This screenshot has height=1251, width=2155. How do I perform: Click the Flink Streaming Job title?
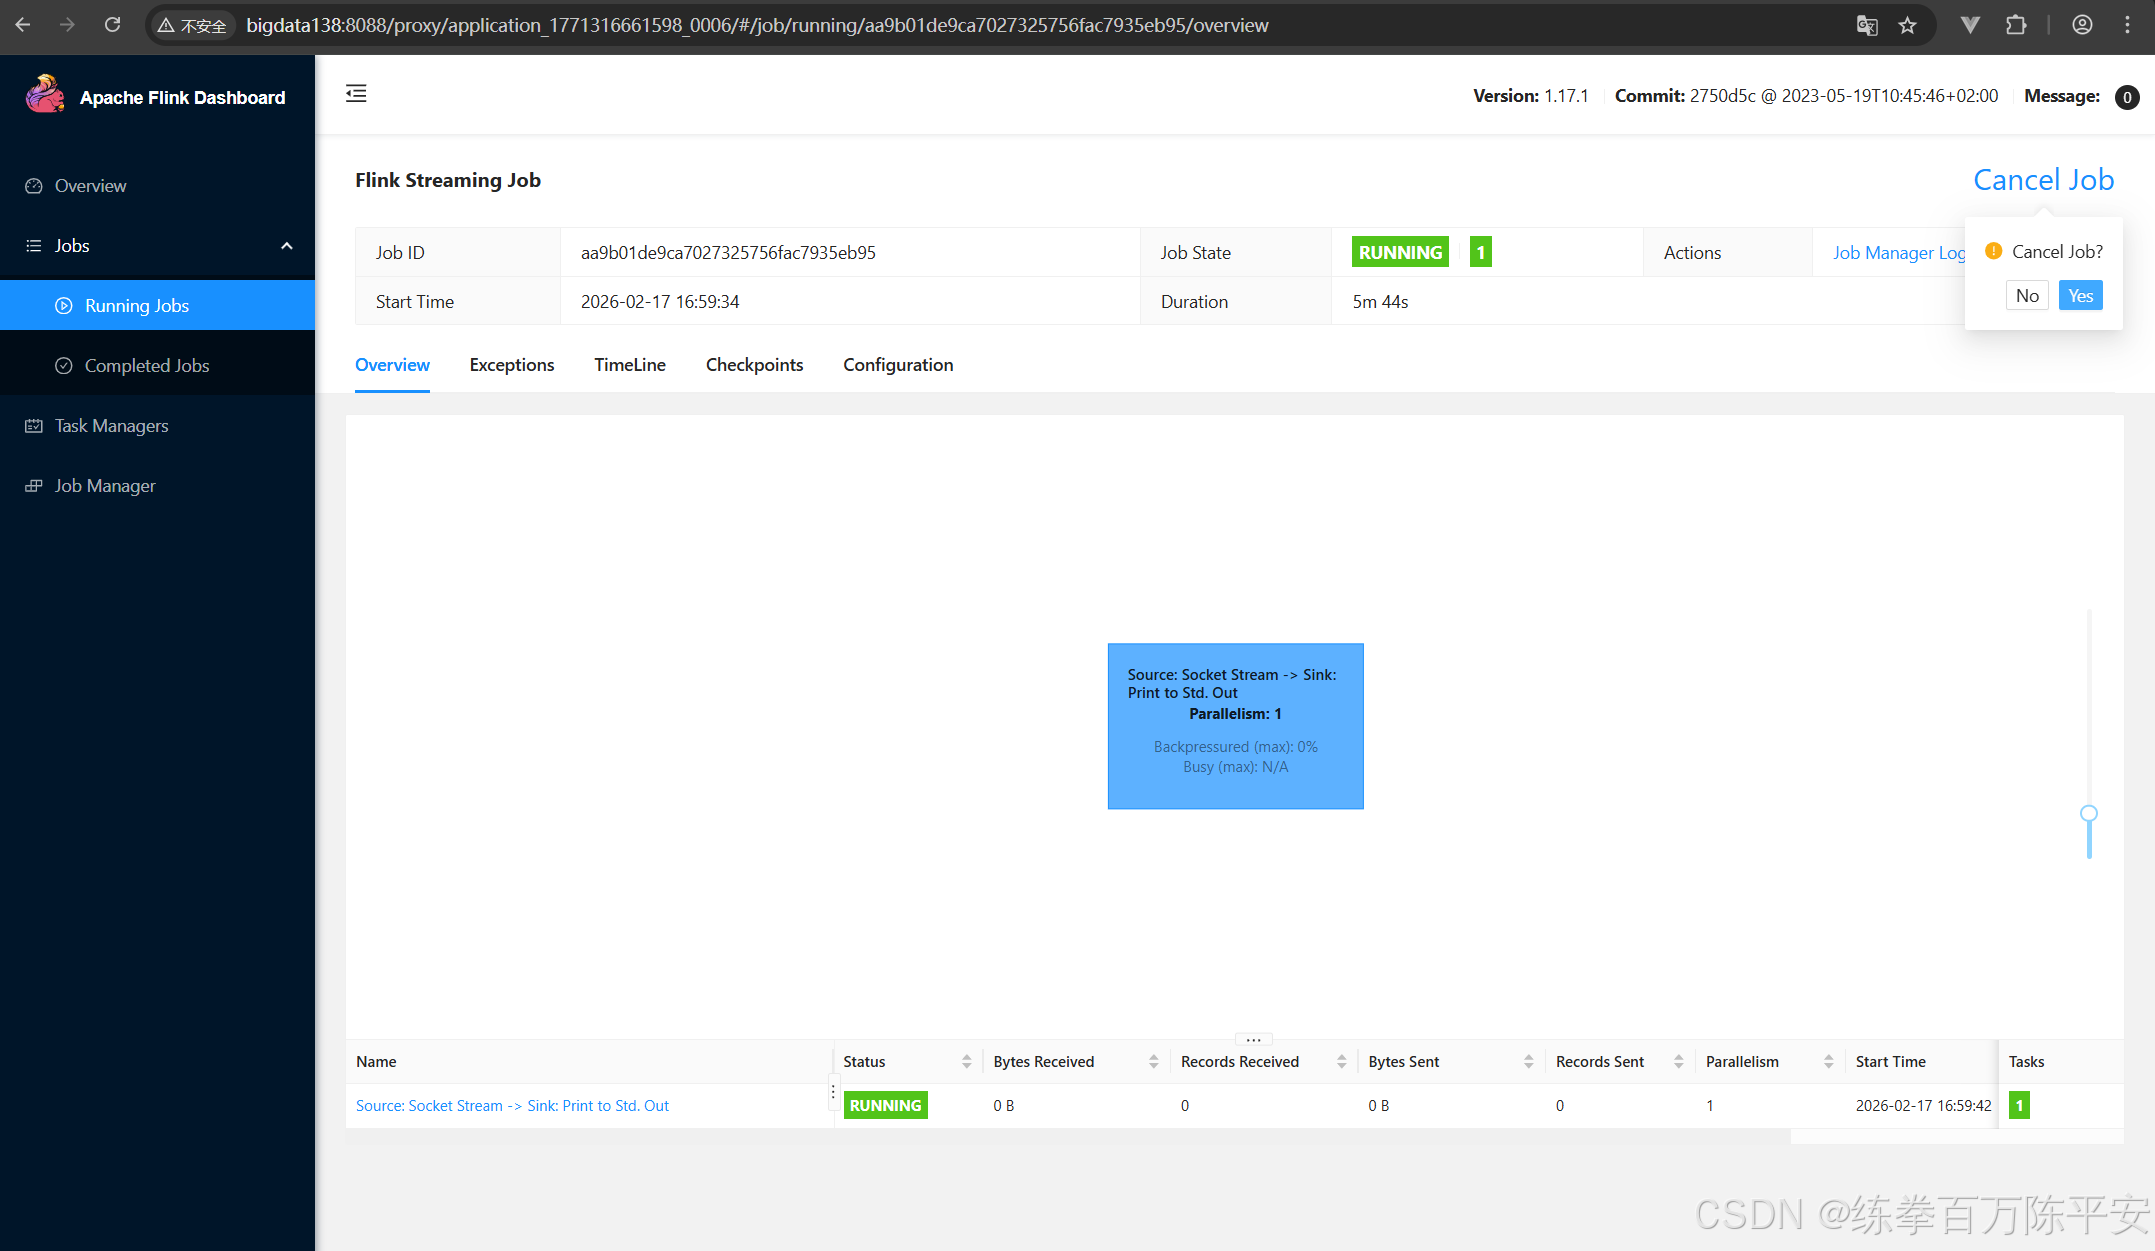448,180
